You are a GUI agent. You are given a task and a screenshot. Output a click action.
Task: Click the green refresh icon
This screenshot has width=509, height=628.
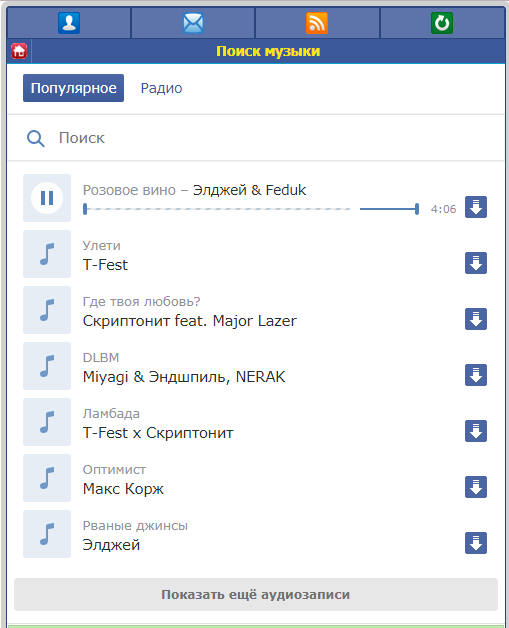442,23
